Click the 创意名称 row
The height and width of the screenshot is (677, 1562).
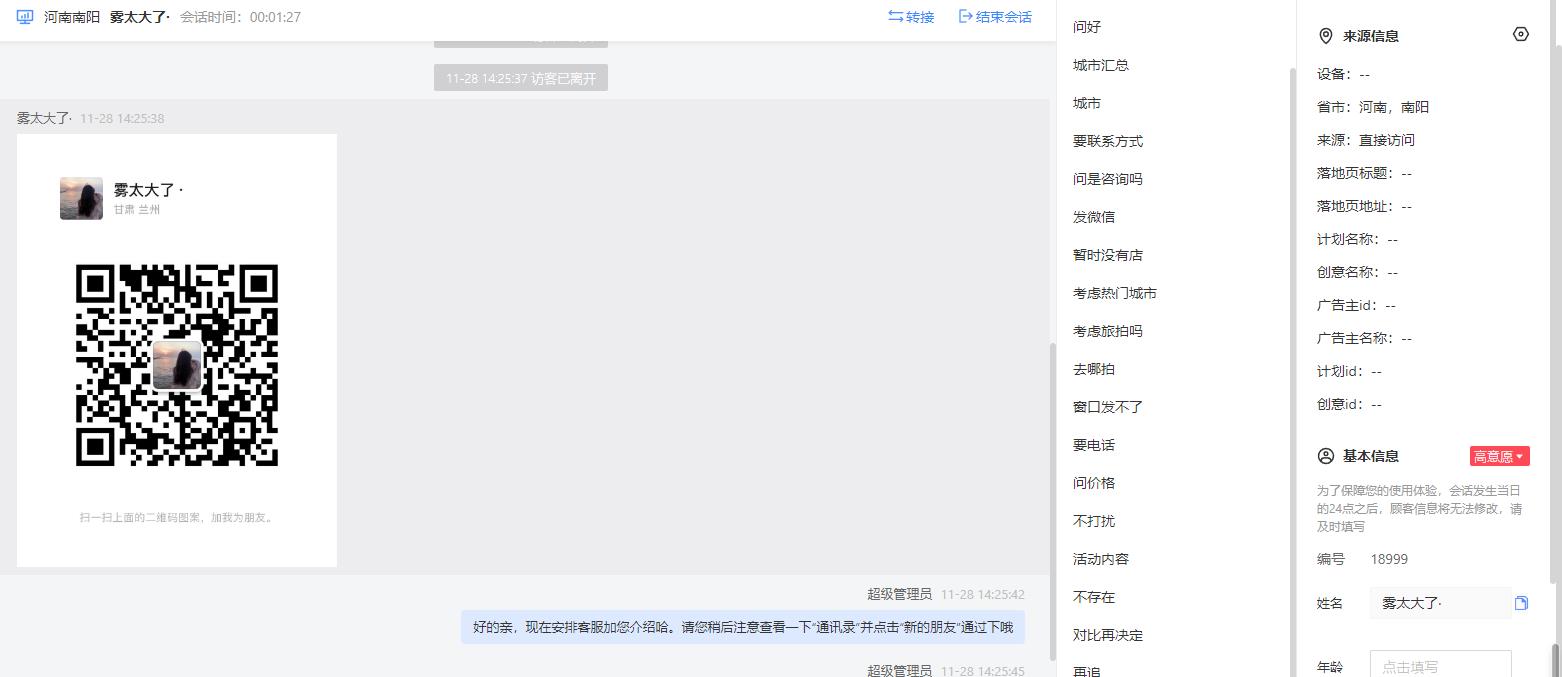click(1357, 272)
